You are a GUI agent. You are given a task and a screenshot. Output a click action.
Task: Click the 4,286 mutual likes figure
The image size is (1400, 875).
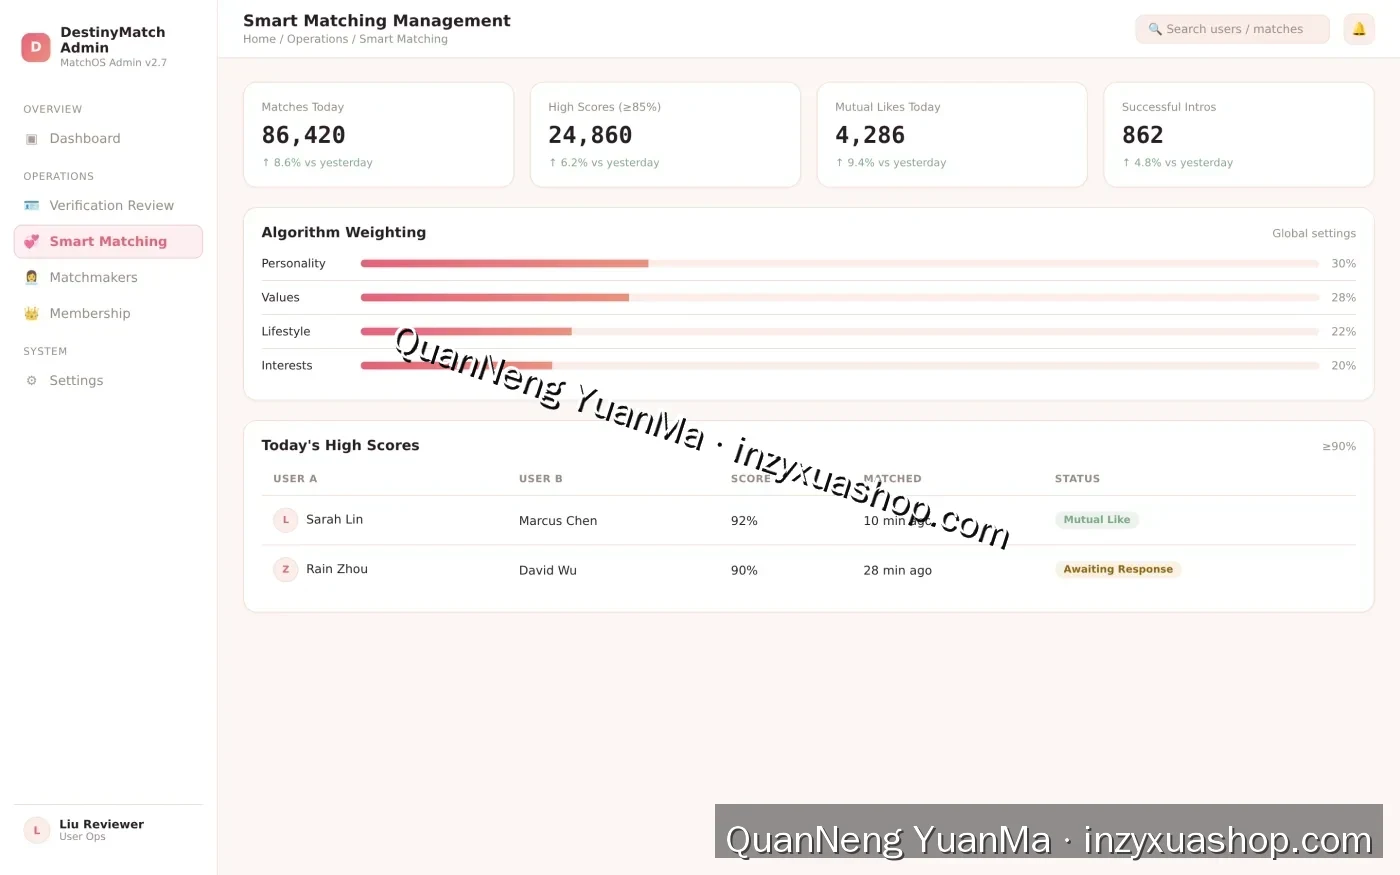click(870, 135)
